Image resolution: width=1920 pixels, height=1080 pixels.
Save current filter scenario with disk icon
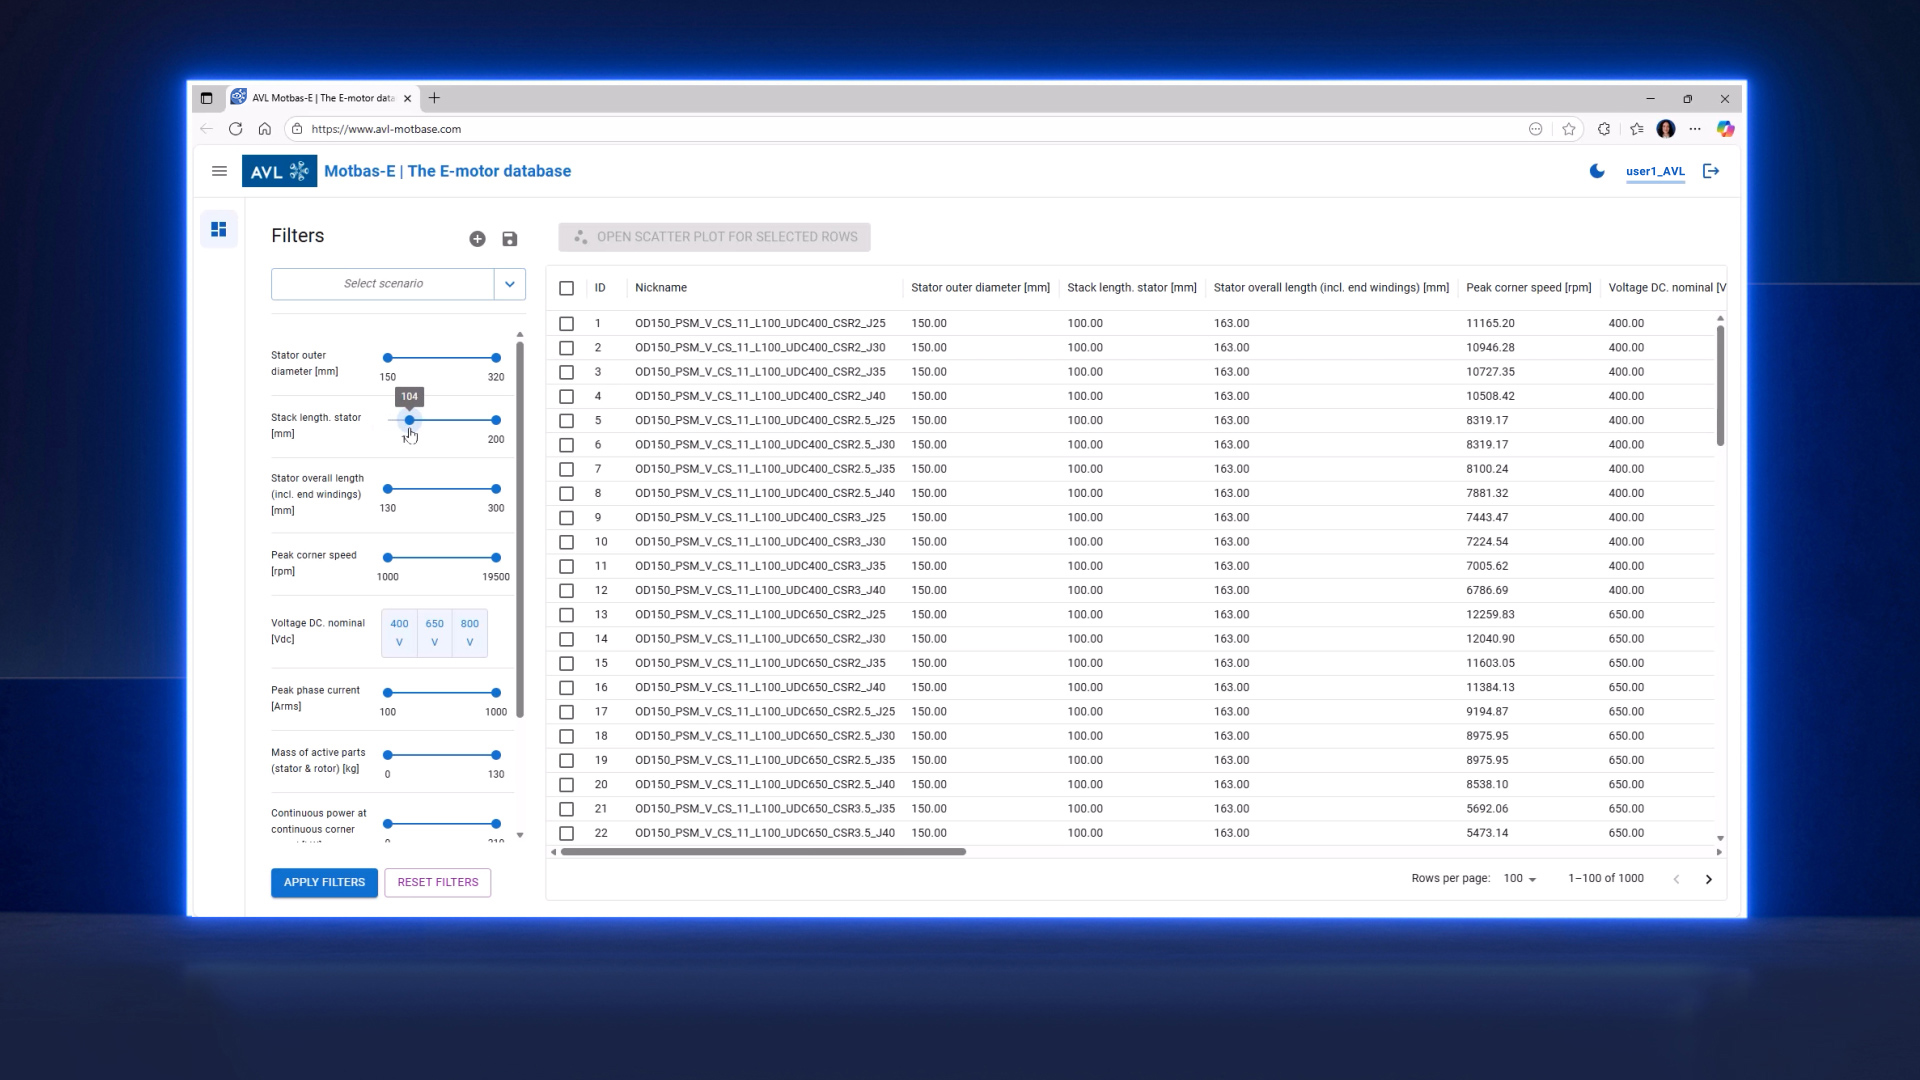[509, 239]
